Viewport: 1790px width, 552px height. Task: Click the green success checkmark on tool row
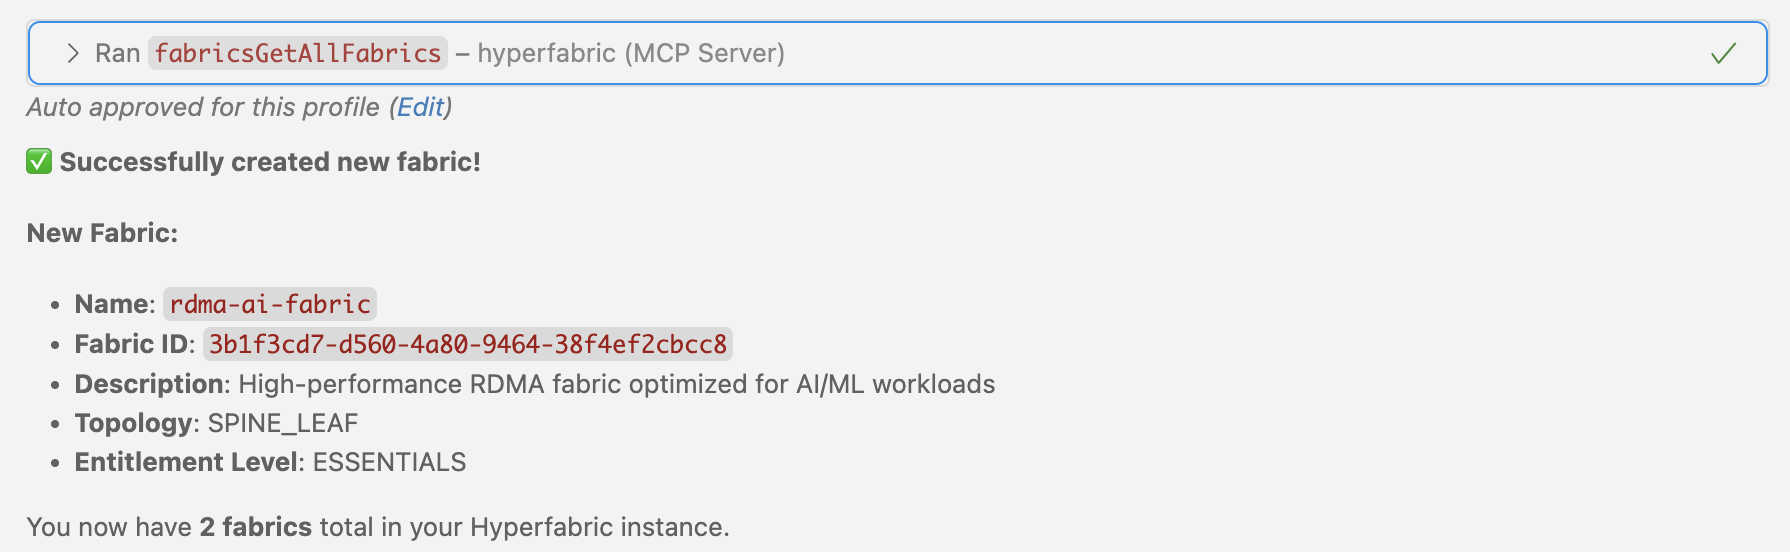point(1723,54)
